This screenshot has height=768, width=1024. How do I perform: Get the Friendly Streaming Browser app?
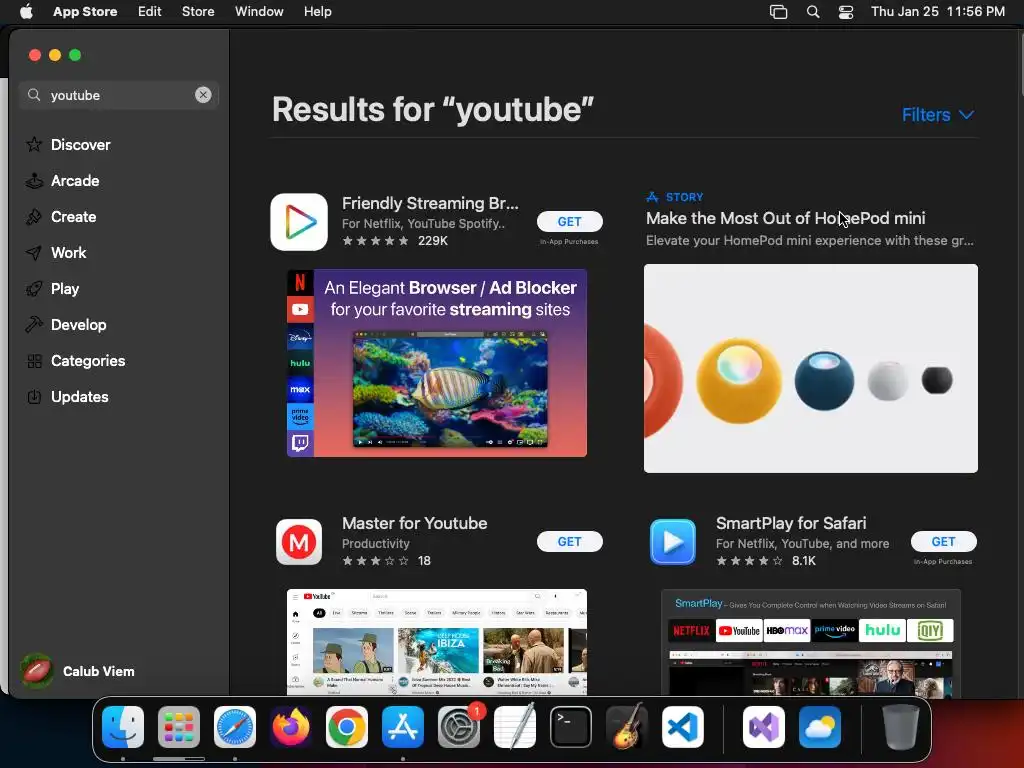click(x=569, y=221)
